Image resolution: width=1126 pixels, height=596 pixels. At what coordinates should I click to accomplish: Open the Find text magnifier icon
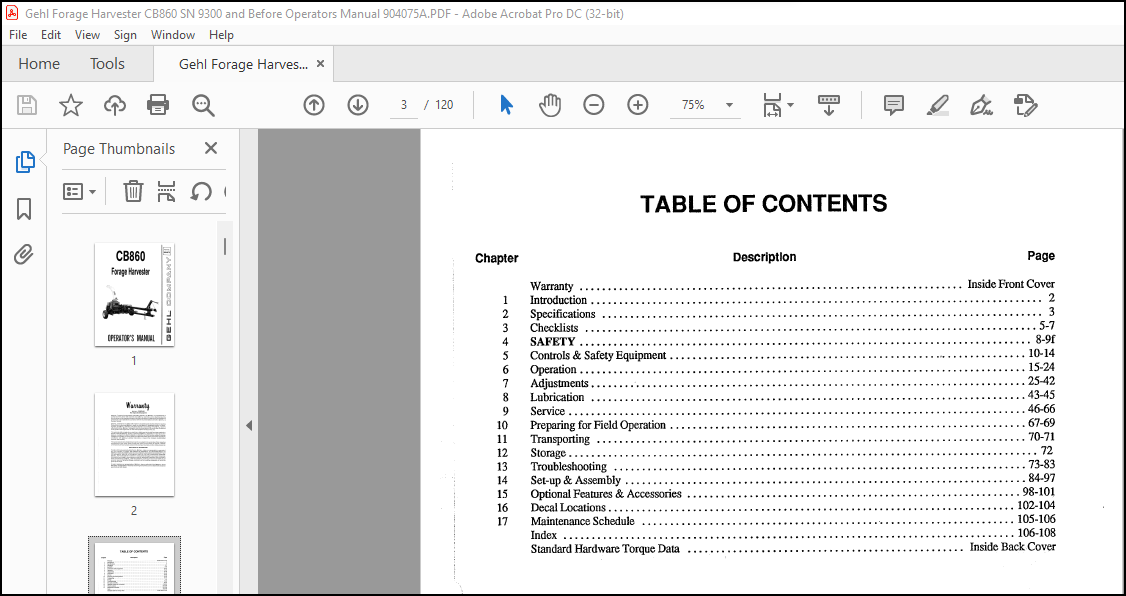(x=203, y=106)
